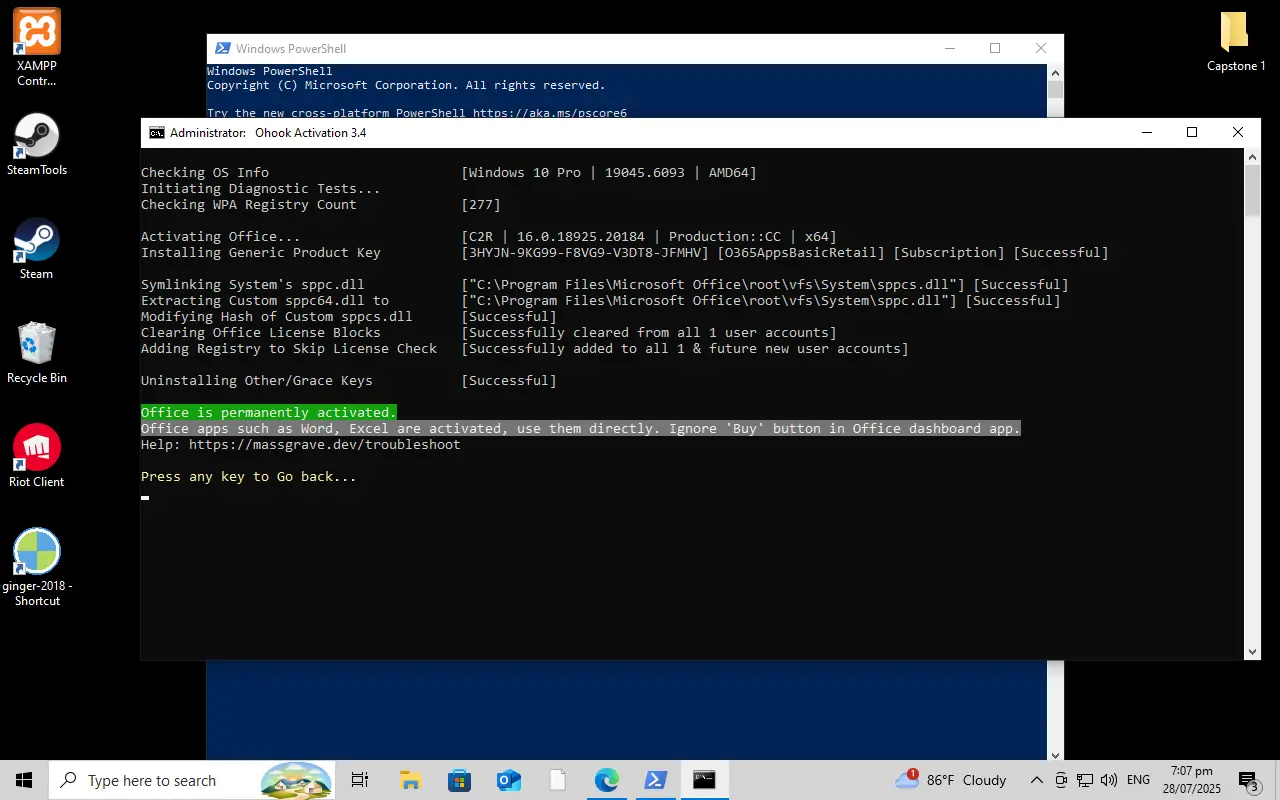Minimize the Windows PowerShell window
This screenshot has height=800, width=1280.
click(949, 48)
